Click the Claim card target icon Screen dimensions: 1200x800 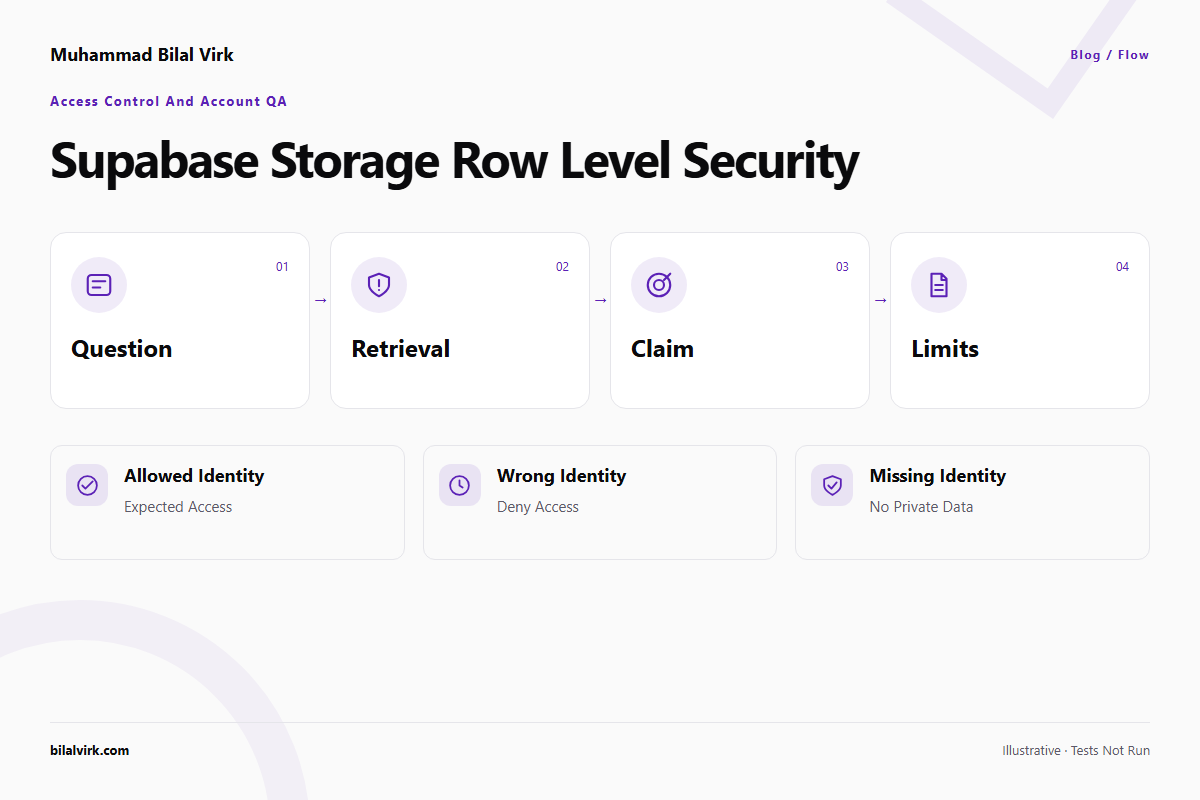pyautogui.click(x=659, y=285)
